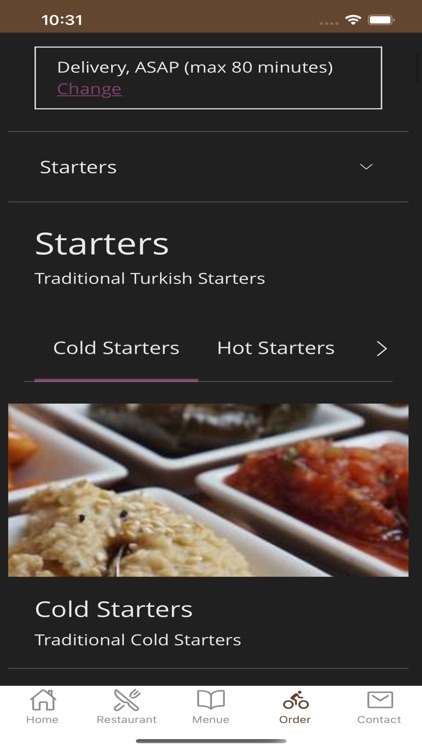Click the Change delivery link
The image size is (422, 750).
coord(89,89)
